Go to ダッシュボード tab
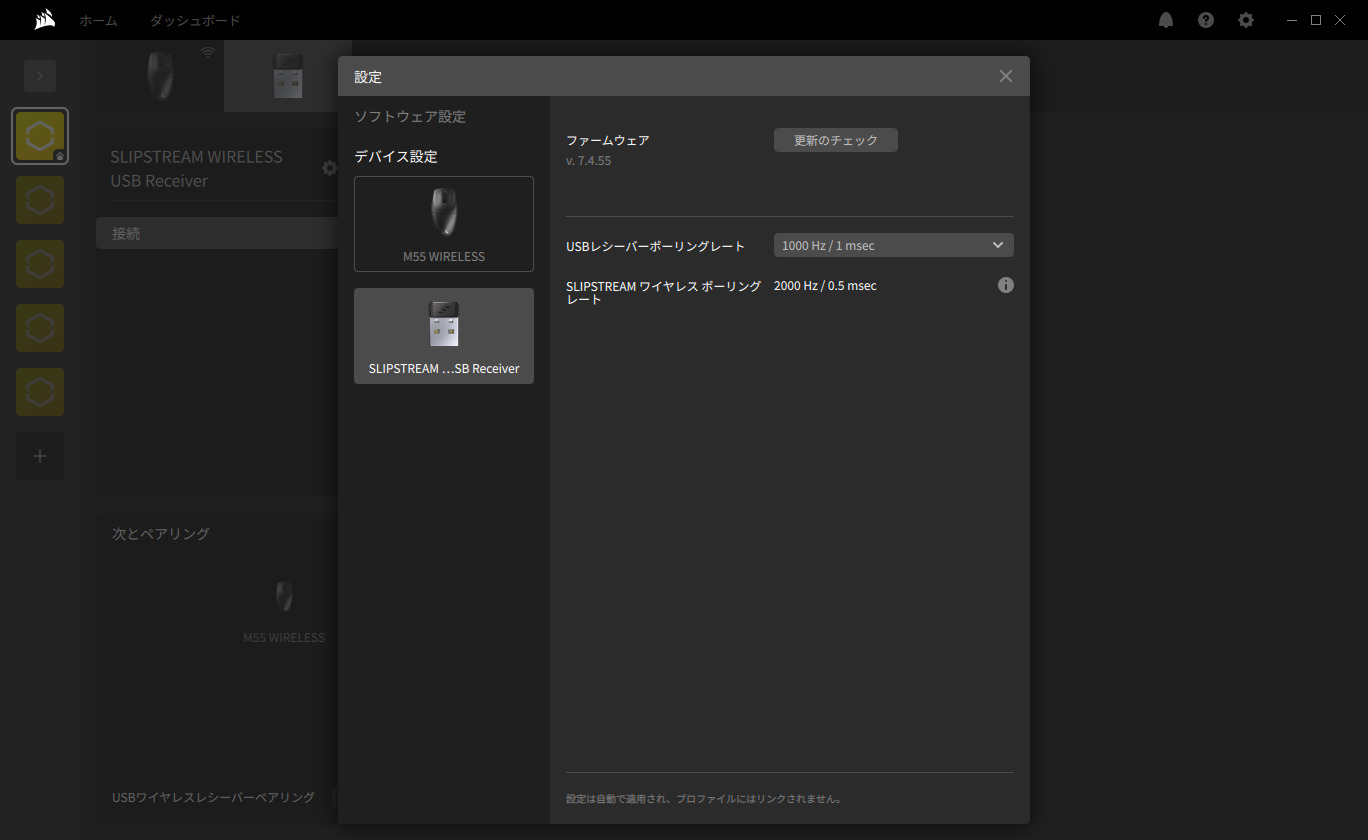Screen dimensions: 1368x840 tap(195, 20)
